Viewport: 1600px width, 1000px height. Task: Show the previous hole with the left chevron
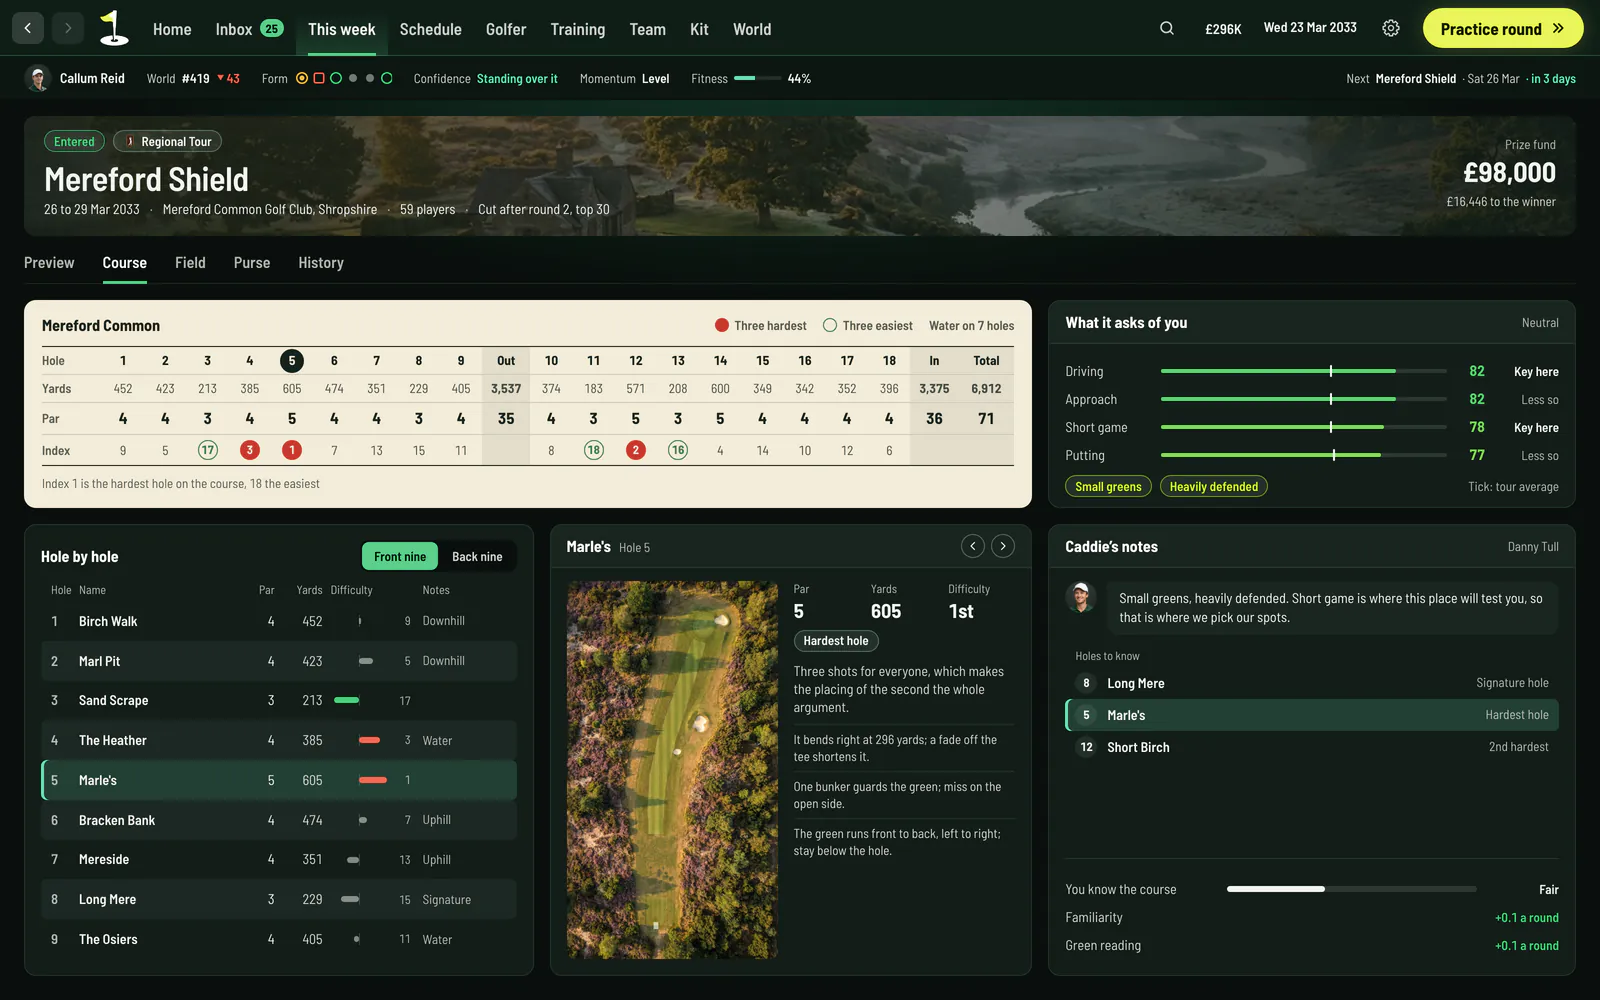(x=973, y=546)
